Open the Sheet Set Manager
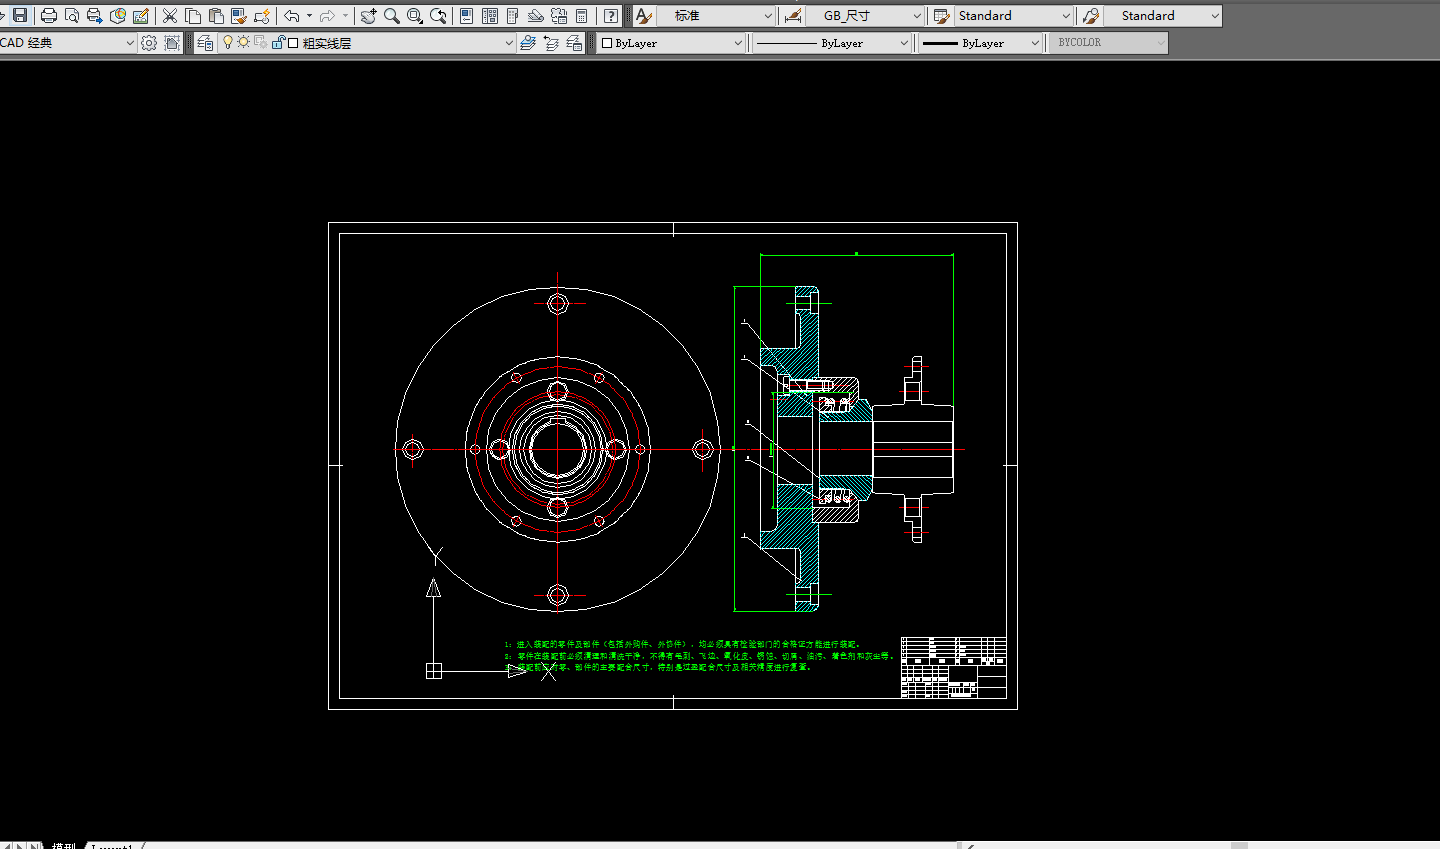The height and width of the screenshot is (849, 1440). coord(536,16)
